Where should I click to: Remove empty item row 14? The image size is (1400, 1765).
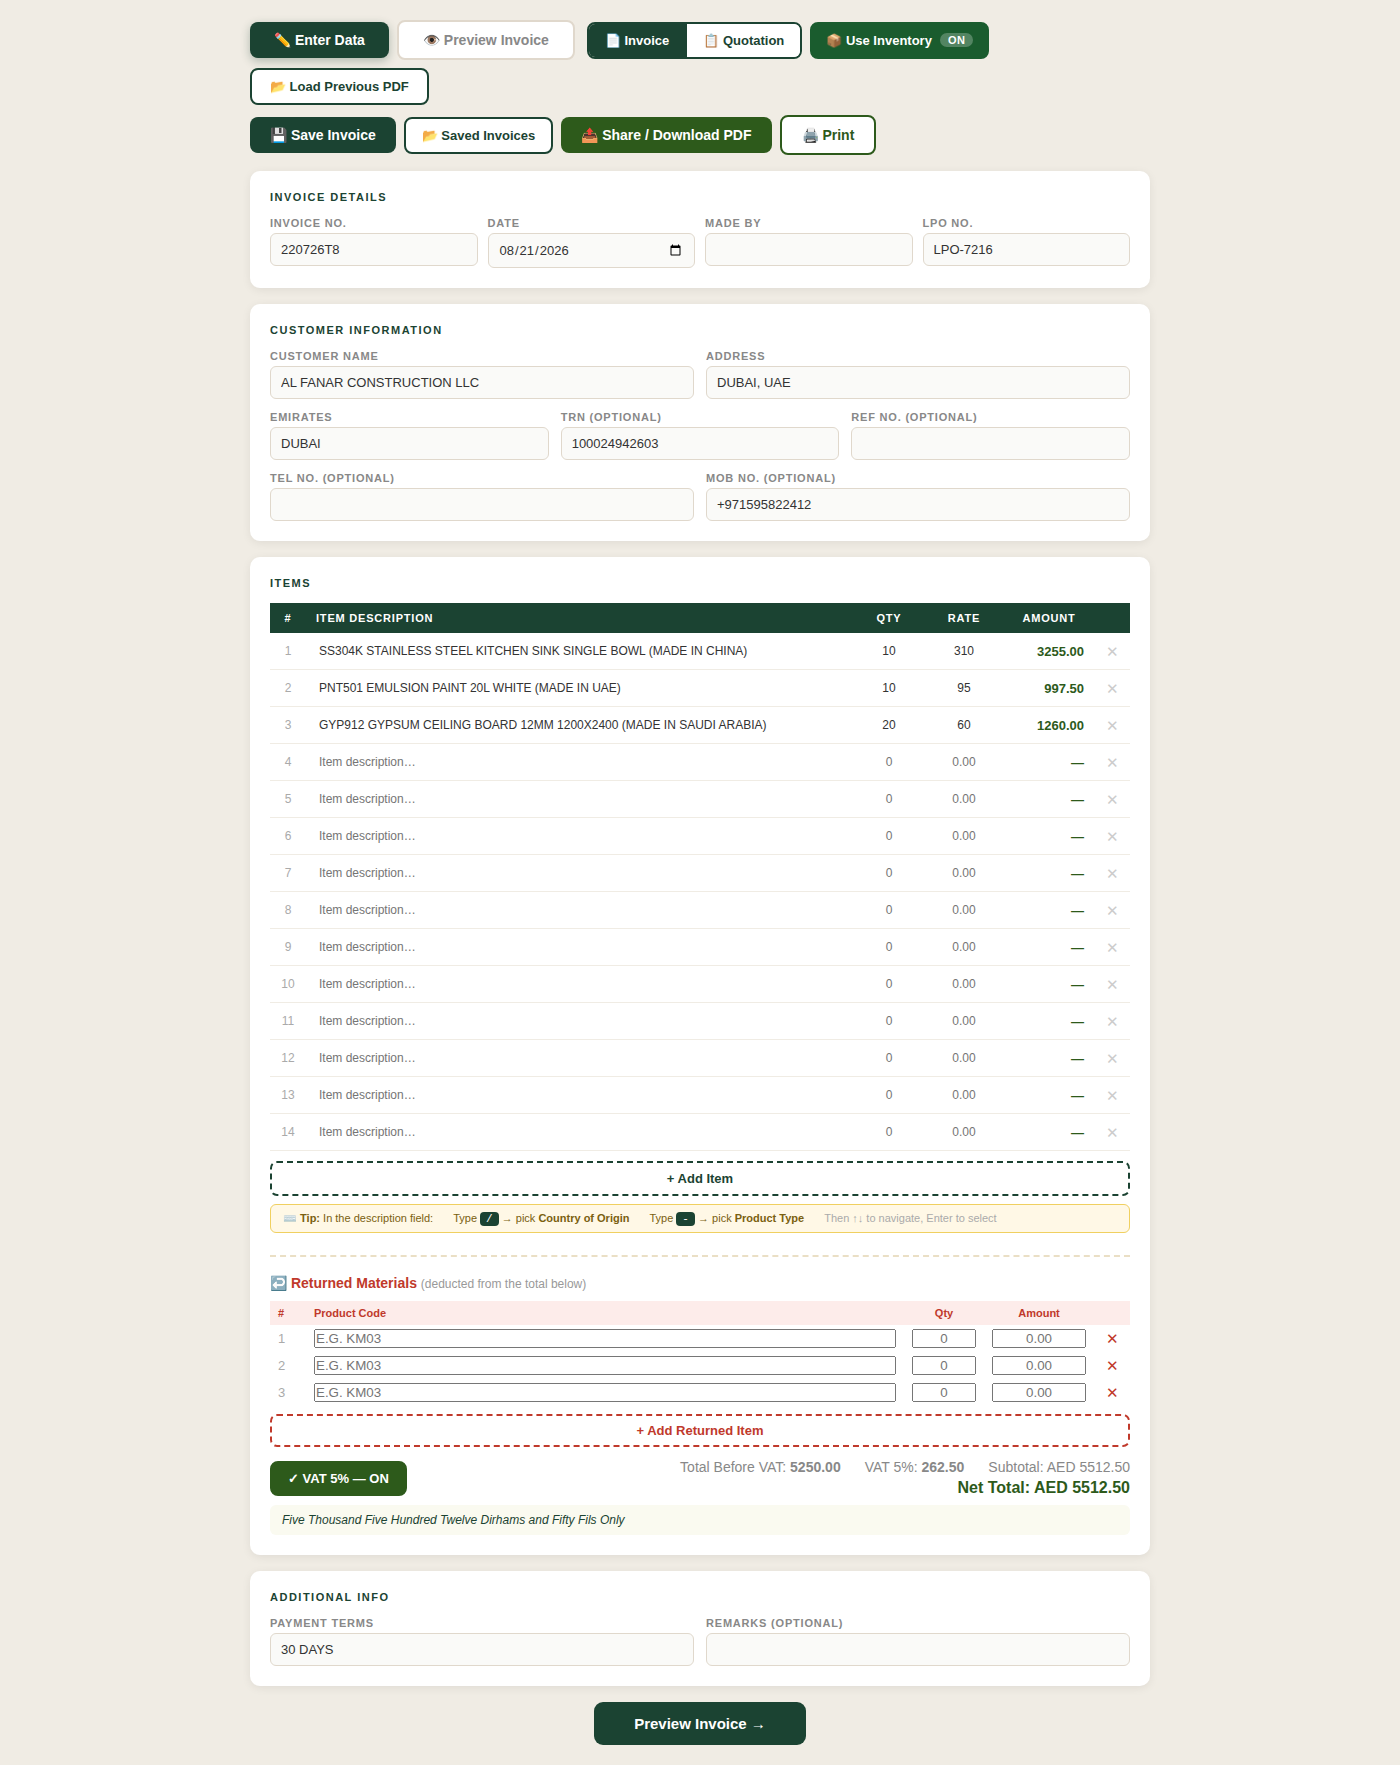pyautogui.click(x=1112, y=1133)
